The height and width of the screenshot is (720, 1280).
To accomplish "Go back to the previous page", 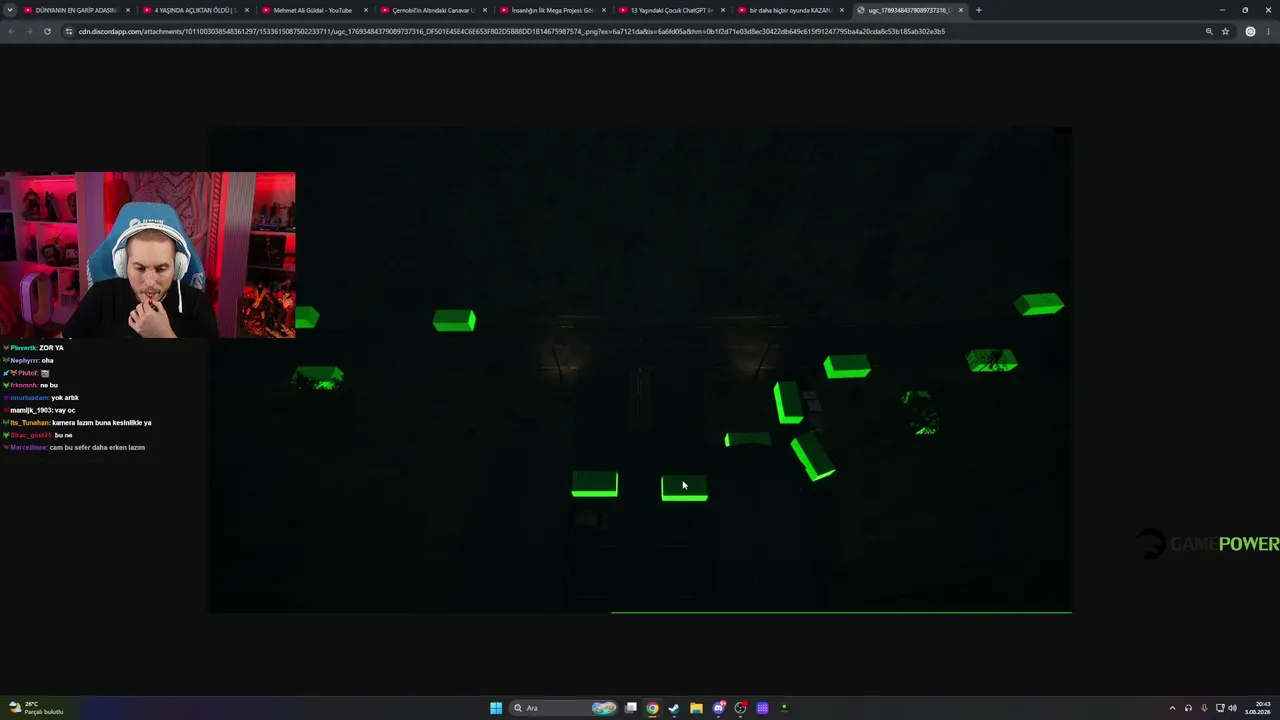I will (11, 31).
